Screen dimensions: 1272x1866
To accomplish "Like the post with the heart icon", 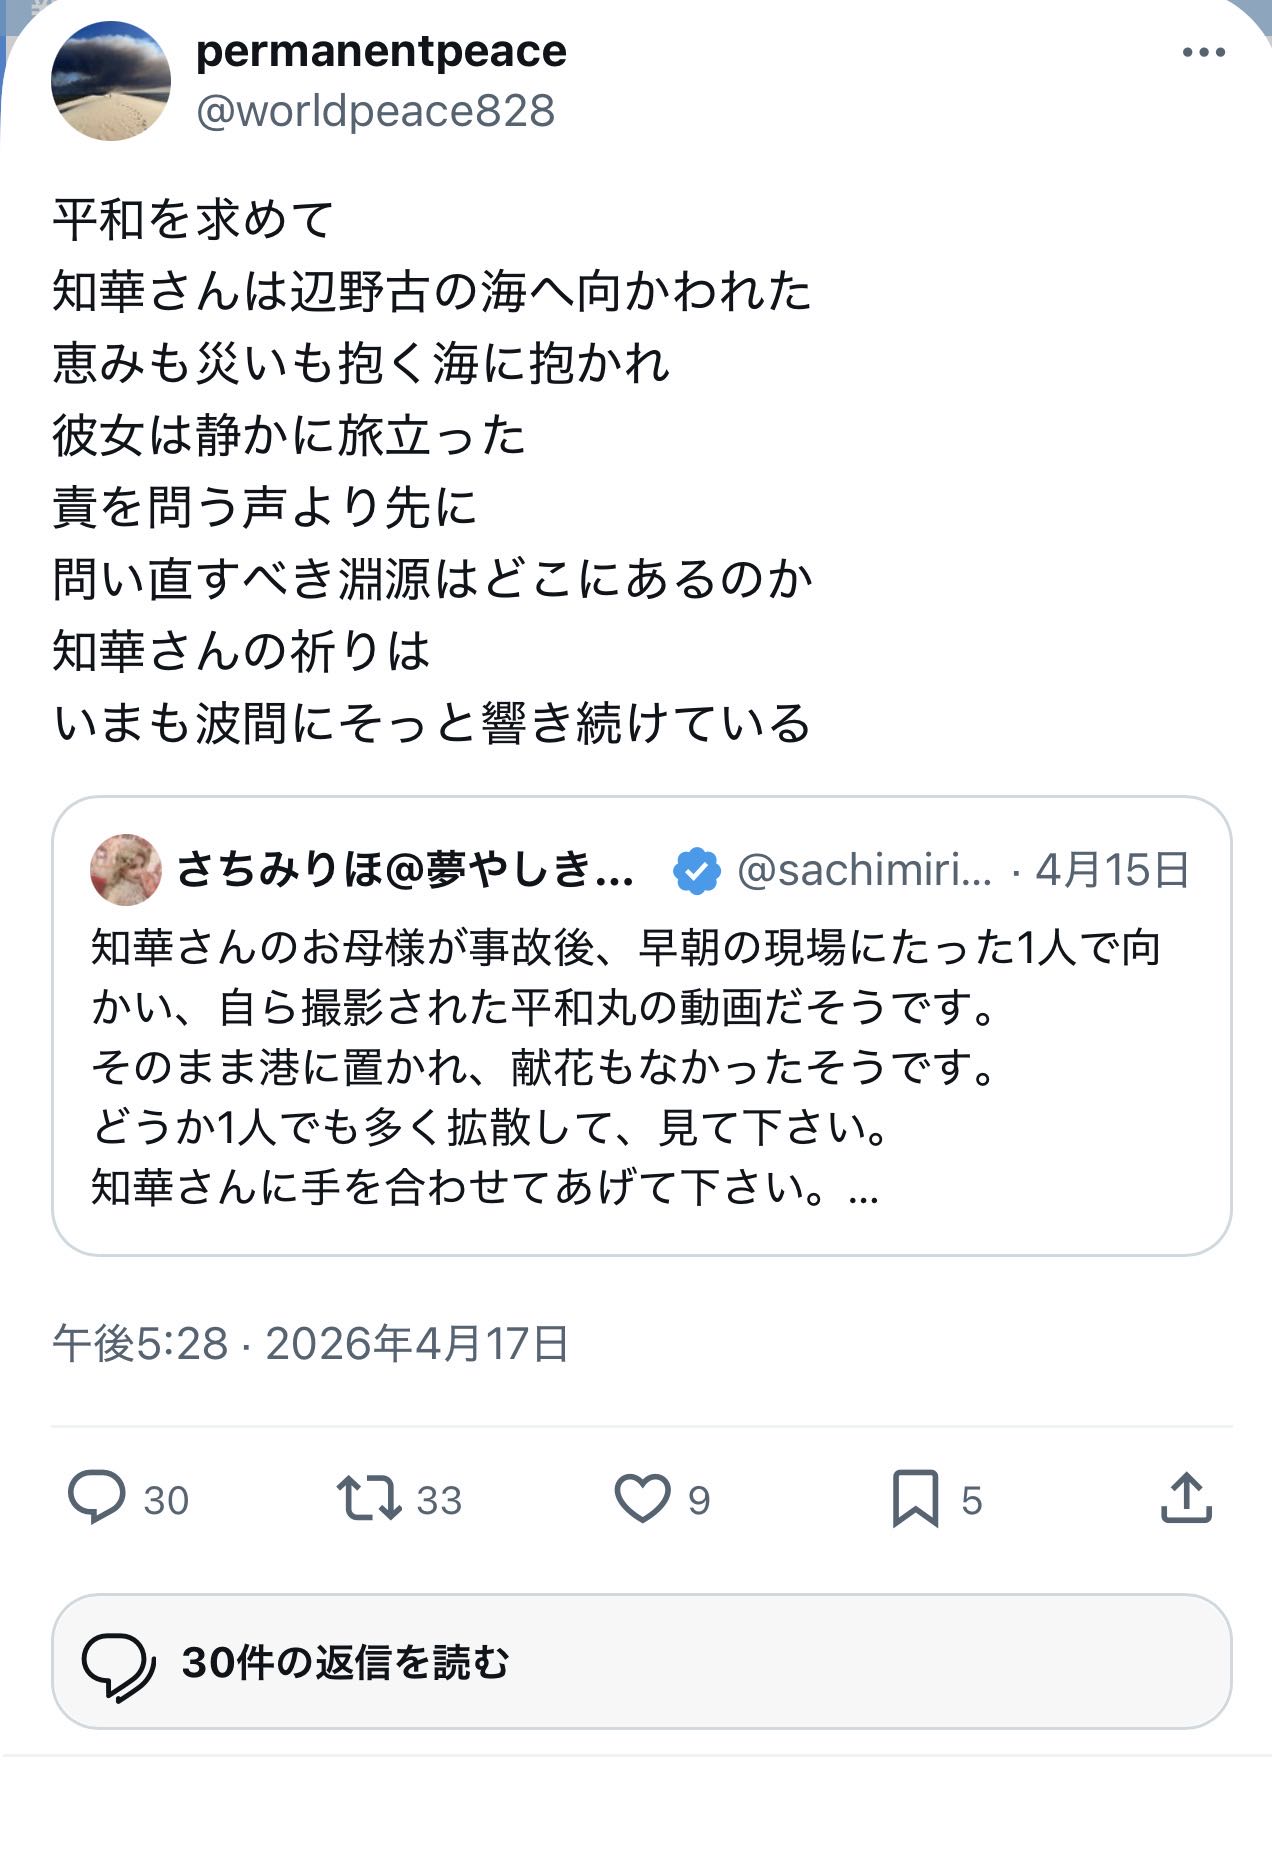I will tap(641, 1498).
